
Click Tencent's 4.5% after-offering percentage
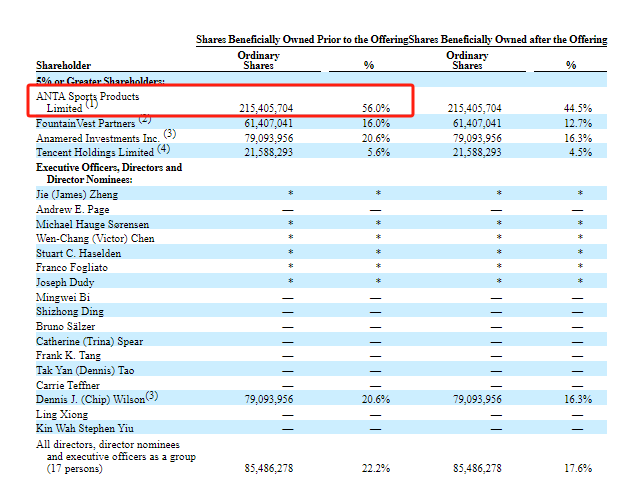[x=580, y=152]
